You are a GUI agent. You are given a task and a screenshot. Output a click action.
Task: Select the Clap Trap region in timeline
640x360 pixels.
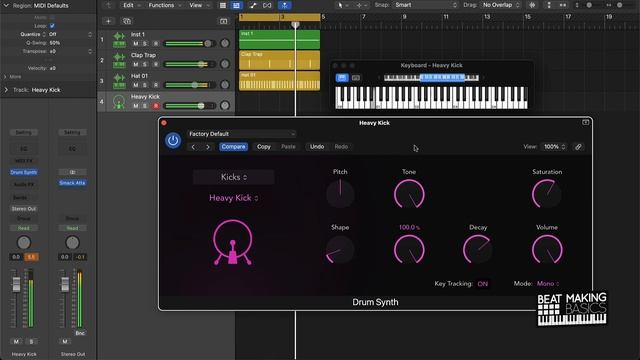[280, 60]
